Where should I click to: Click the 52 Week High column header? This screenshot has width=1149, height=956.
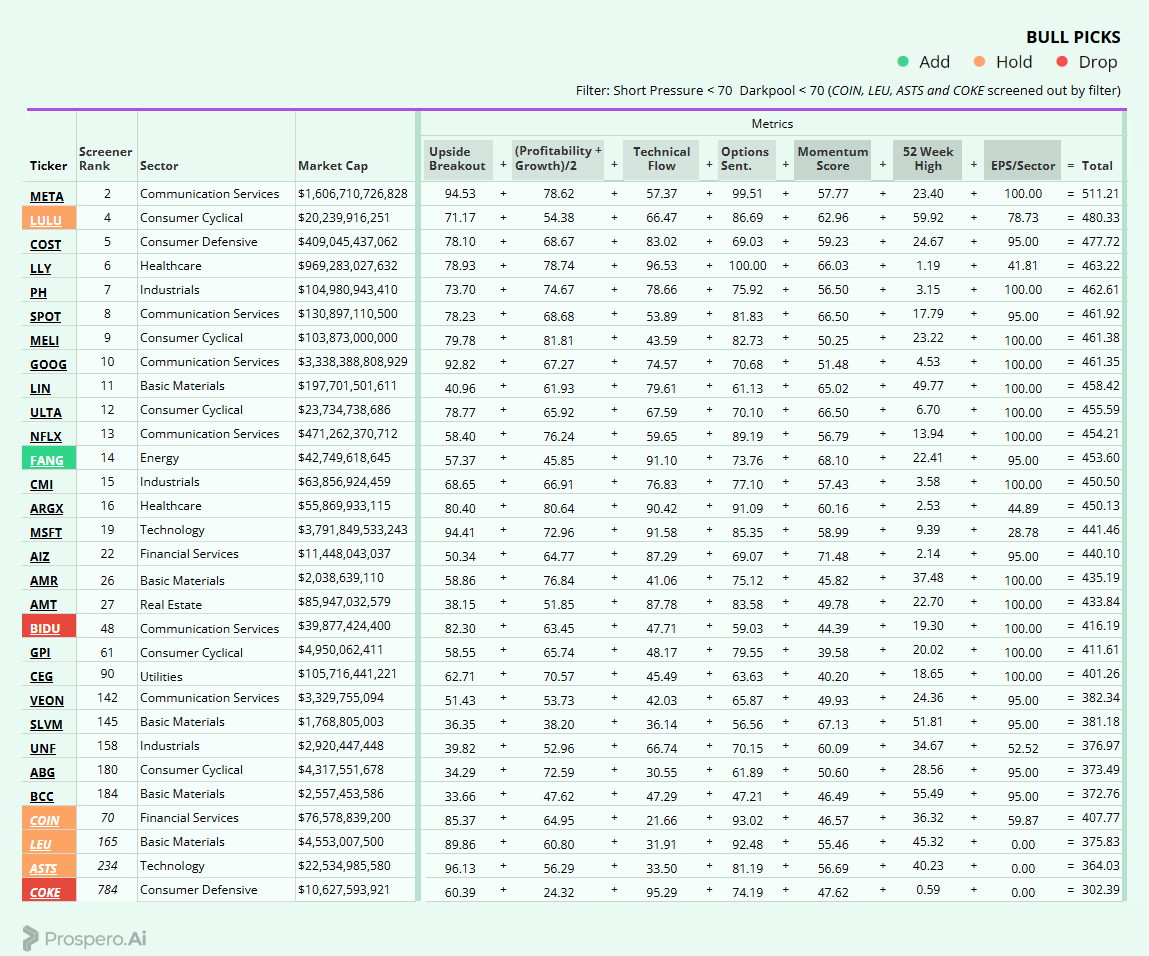pos(928,159)
